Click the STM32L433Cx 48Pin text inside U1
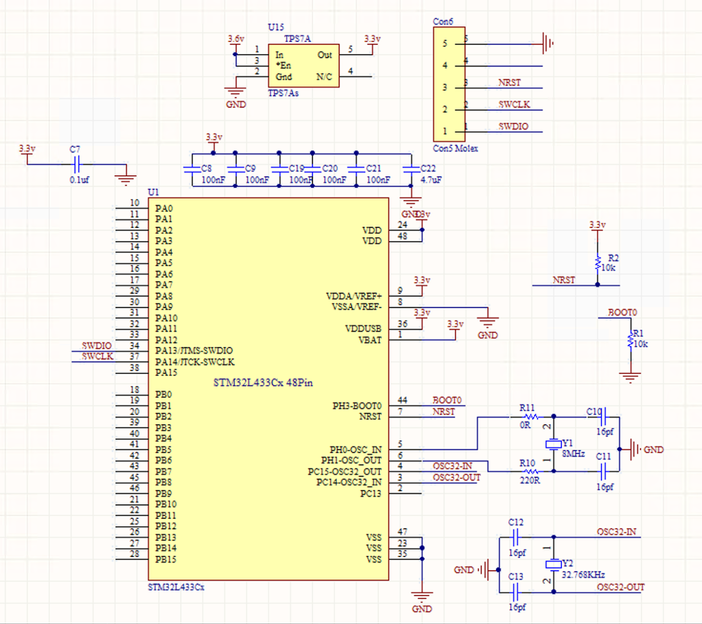 click(x=263, y=383)
